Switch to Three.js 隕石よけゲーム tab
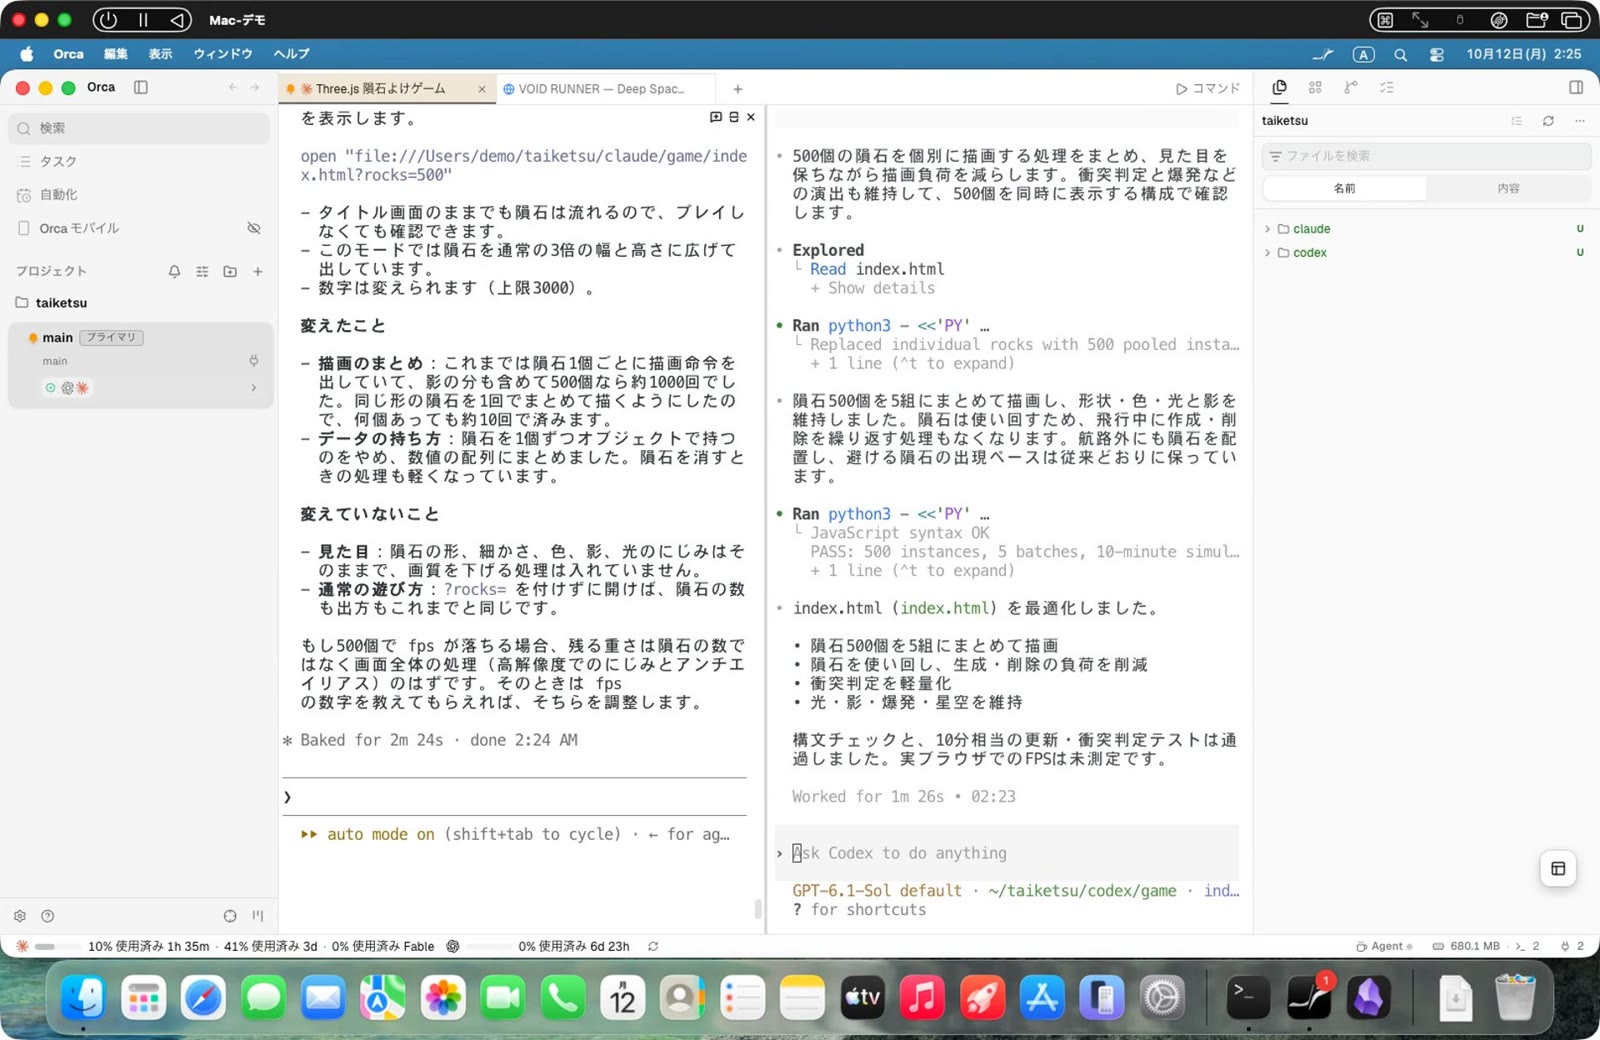The image size is (1600, 1040). click(380, 89)
